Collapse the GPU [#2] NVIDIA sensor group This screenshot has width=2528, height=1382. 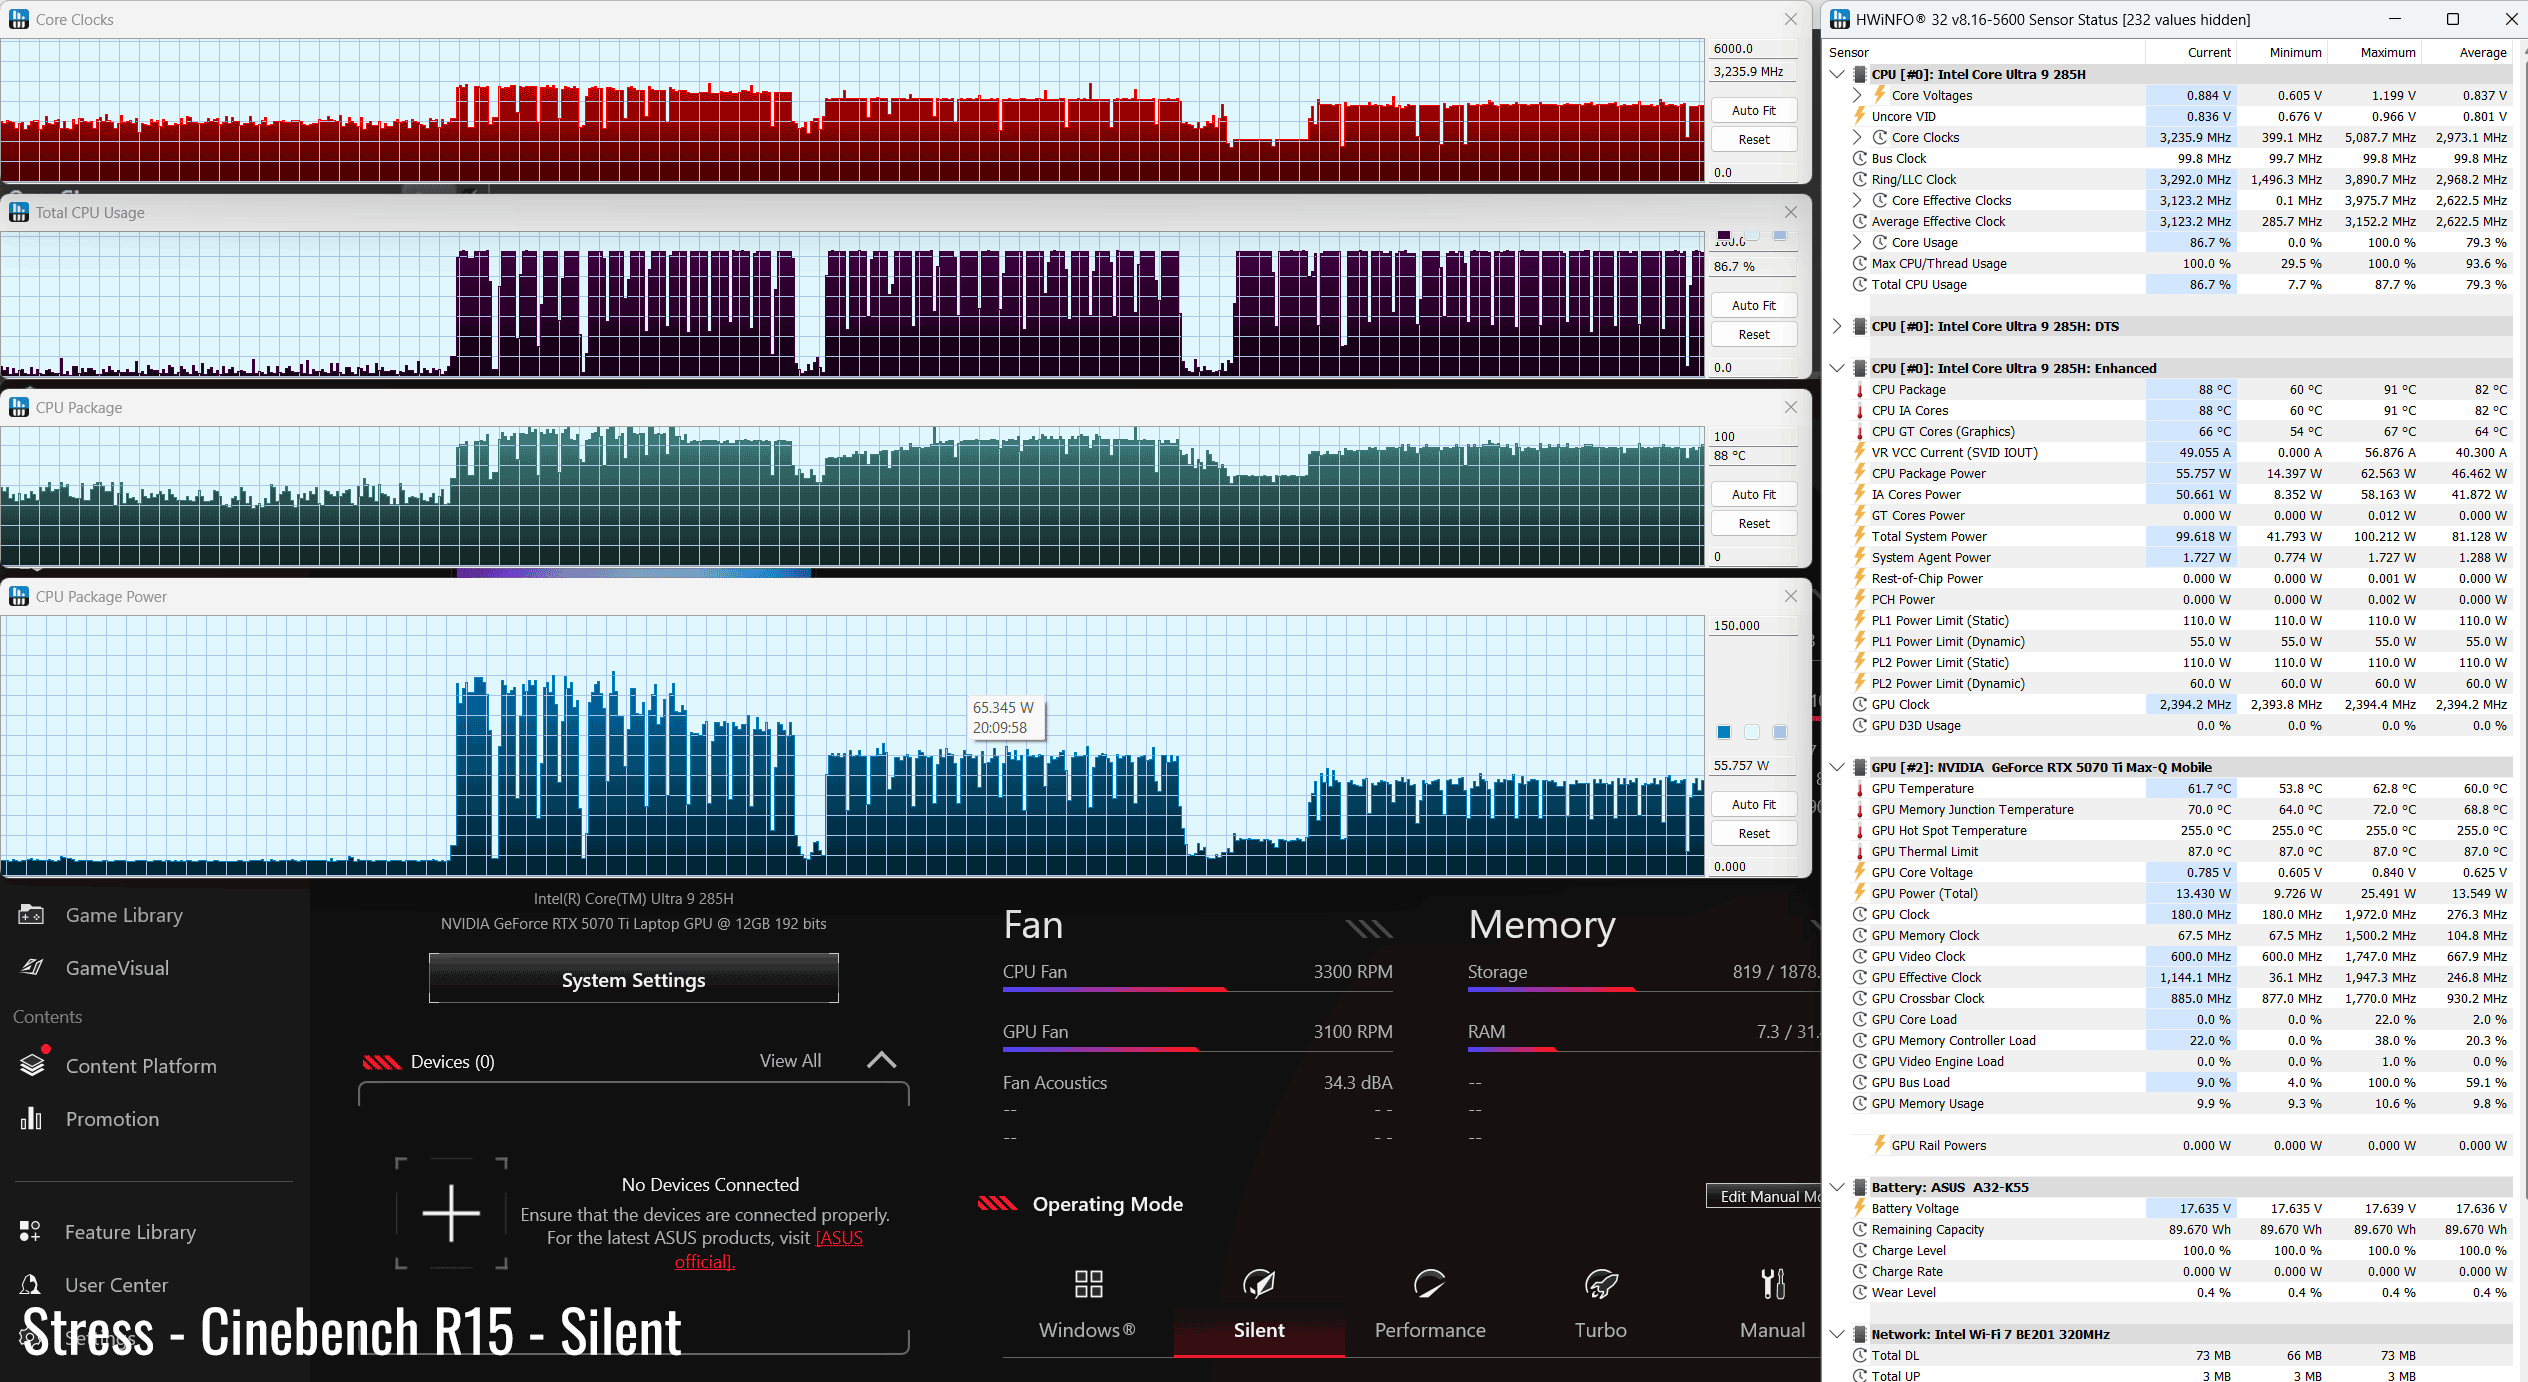point(1837,767)
